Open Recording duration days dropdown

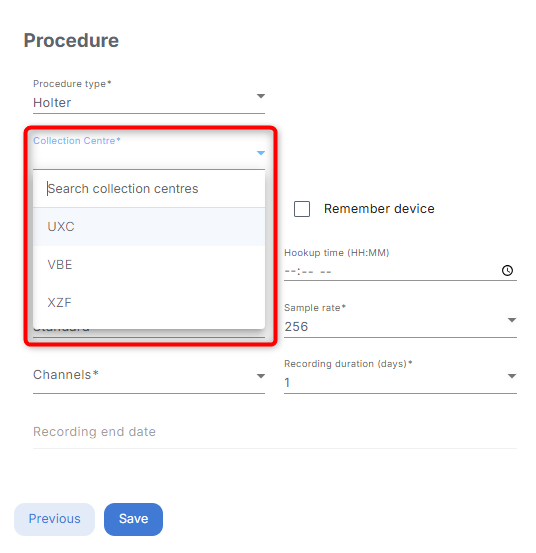(x=400, y=376)
